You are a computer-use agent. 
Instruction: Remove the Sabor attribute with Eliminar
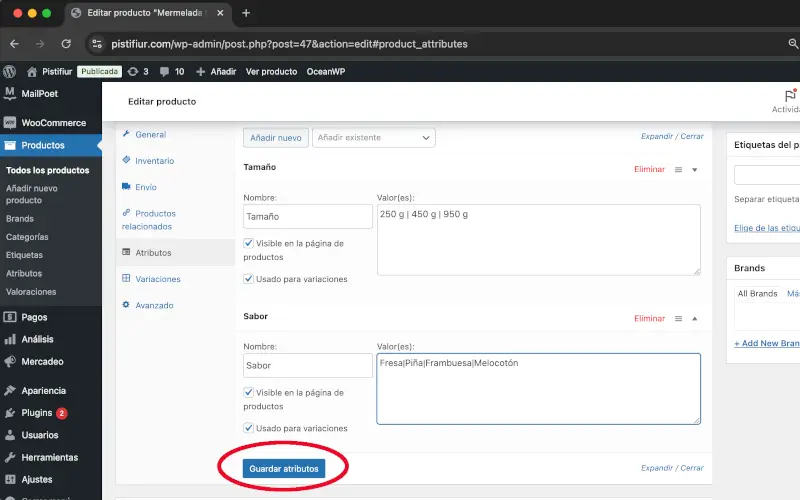[x=649, y=318]
